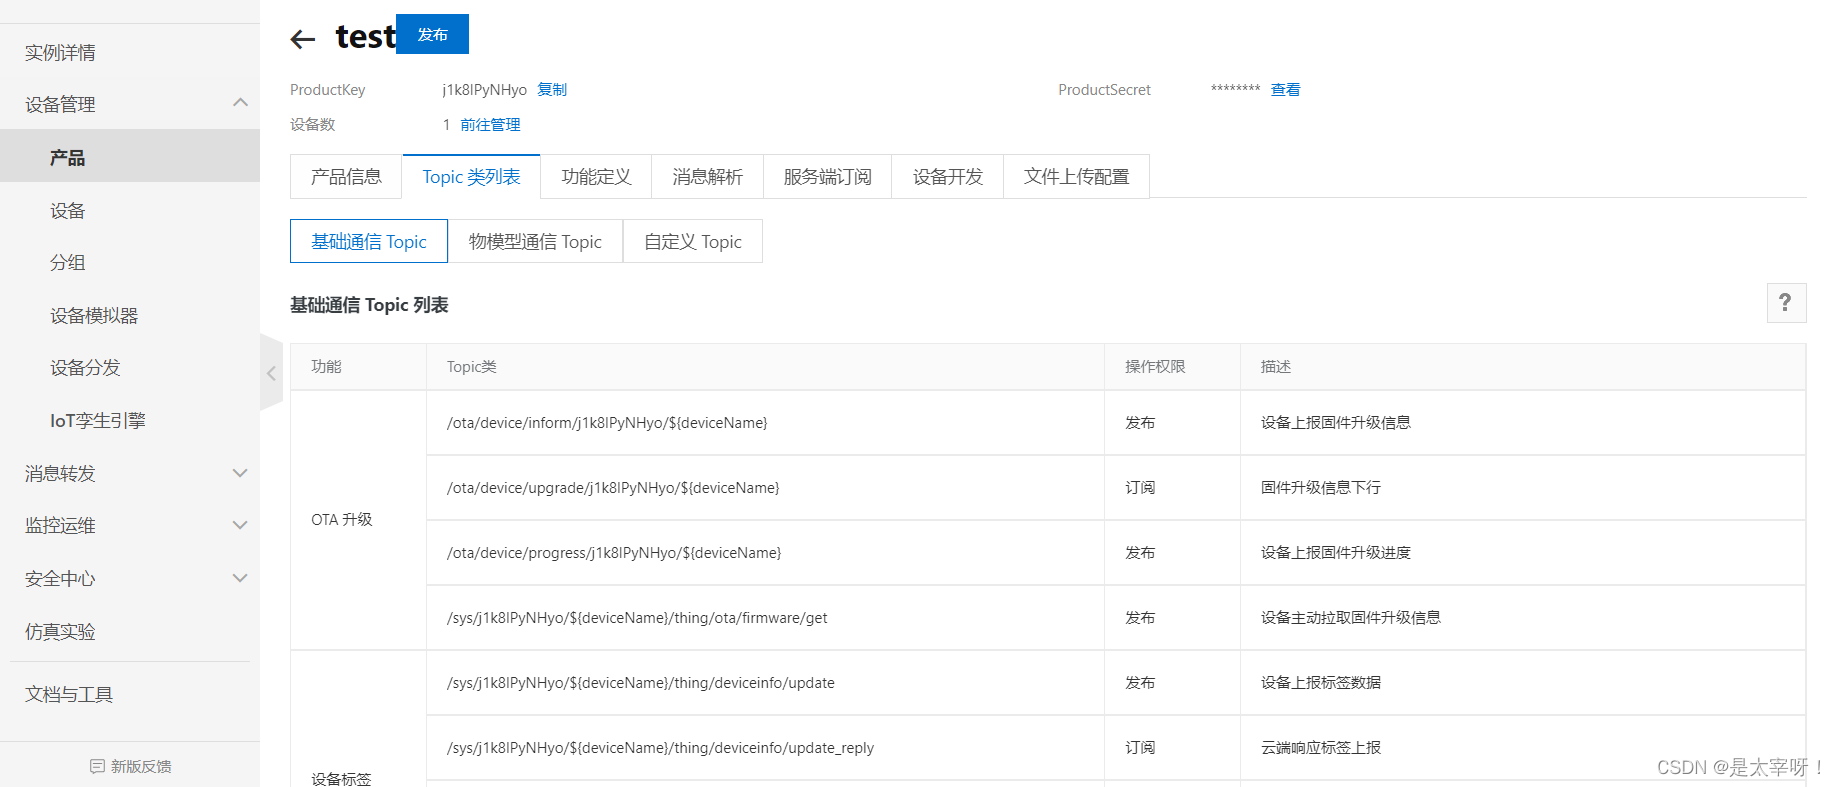Click description 设备主动拉取固件升级信息
The height and width of the screenshot is (787, 1836).
point(1350,618)
